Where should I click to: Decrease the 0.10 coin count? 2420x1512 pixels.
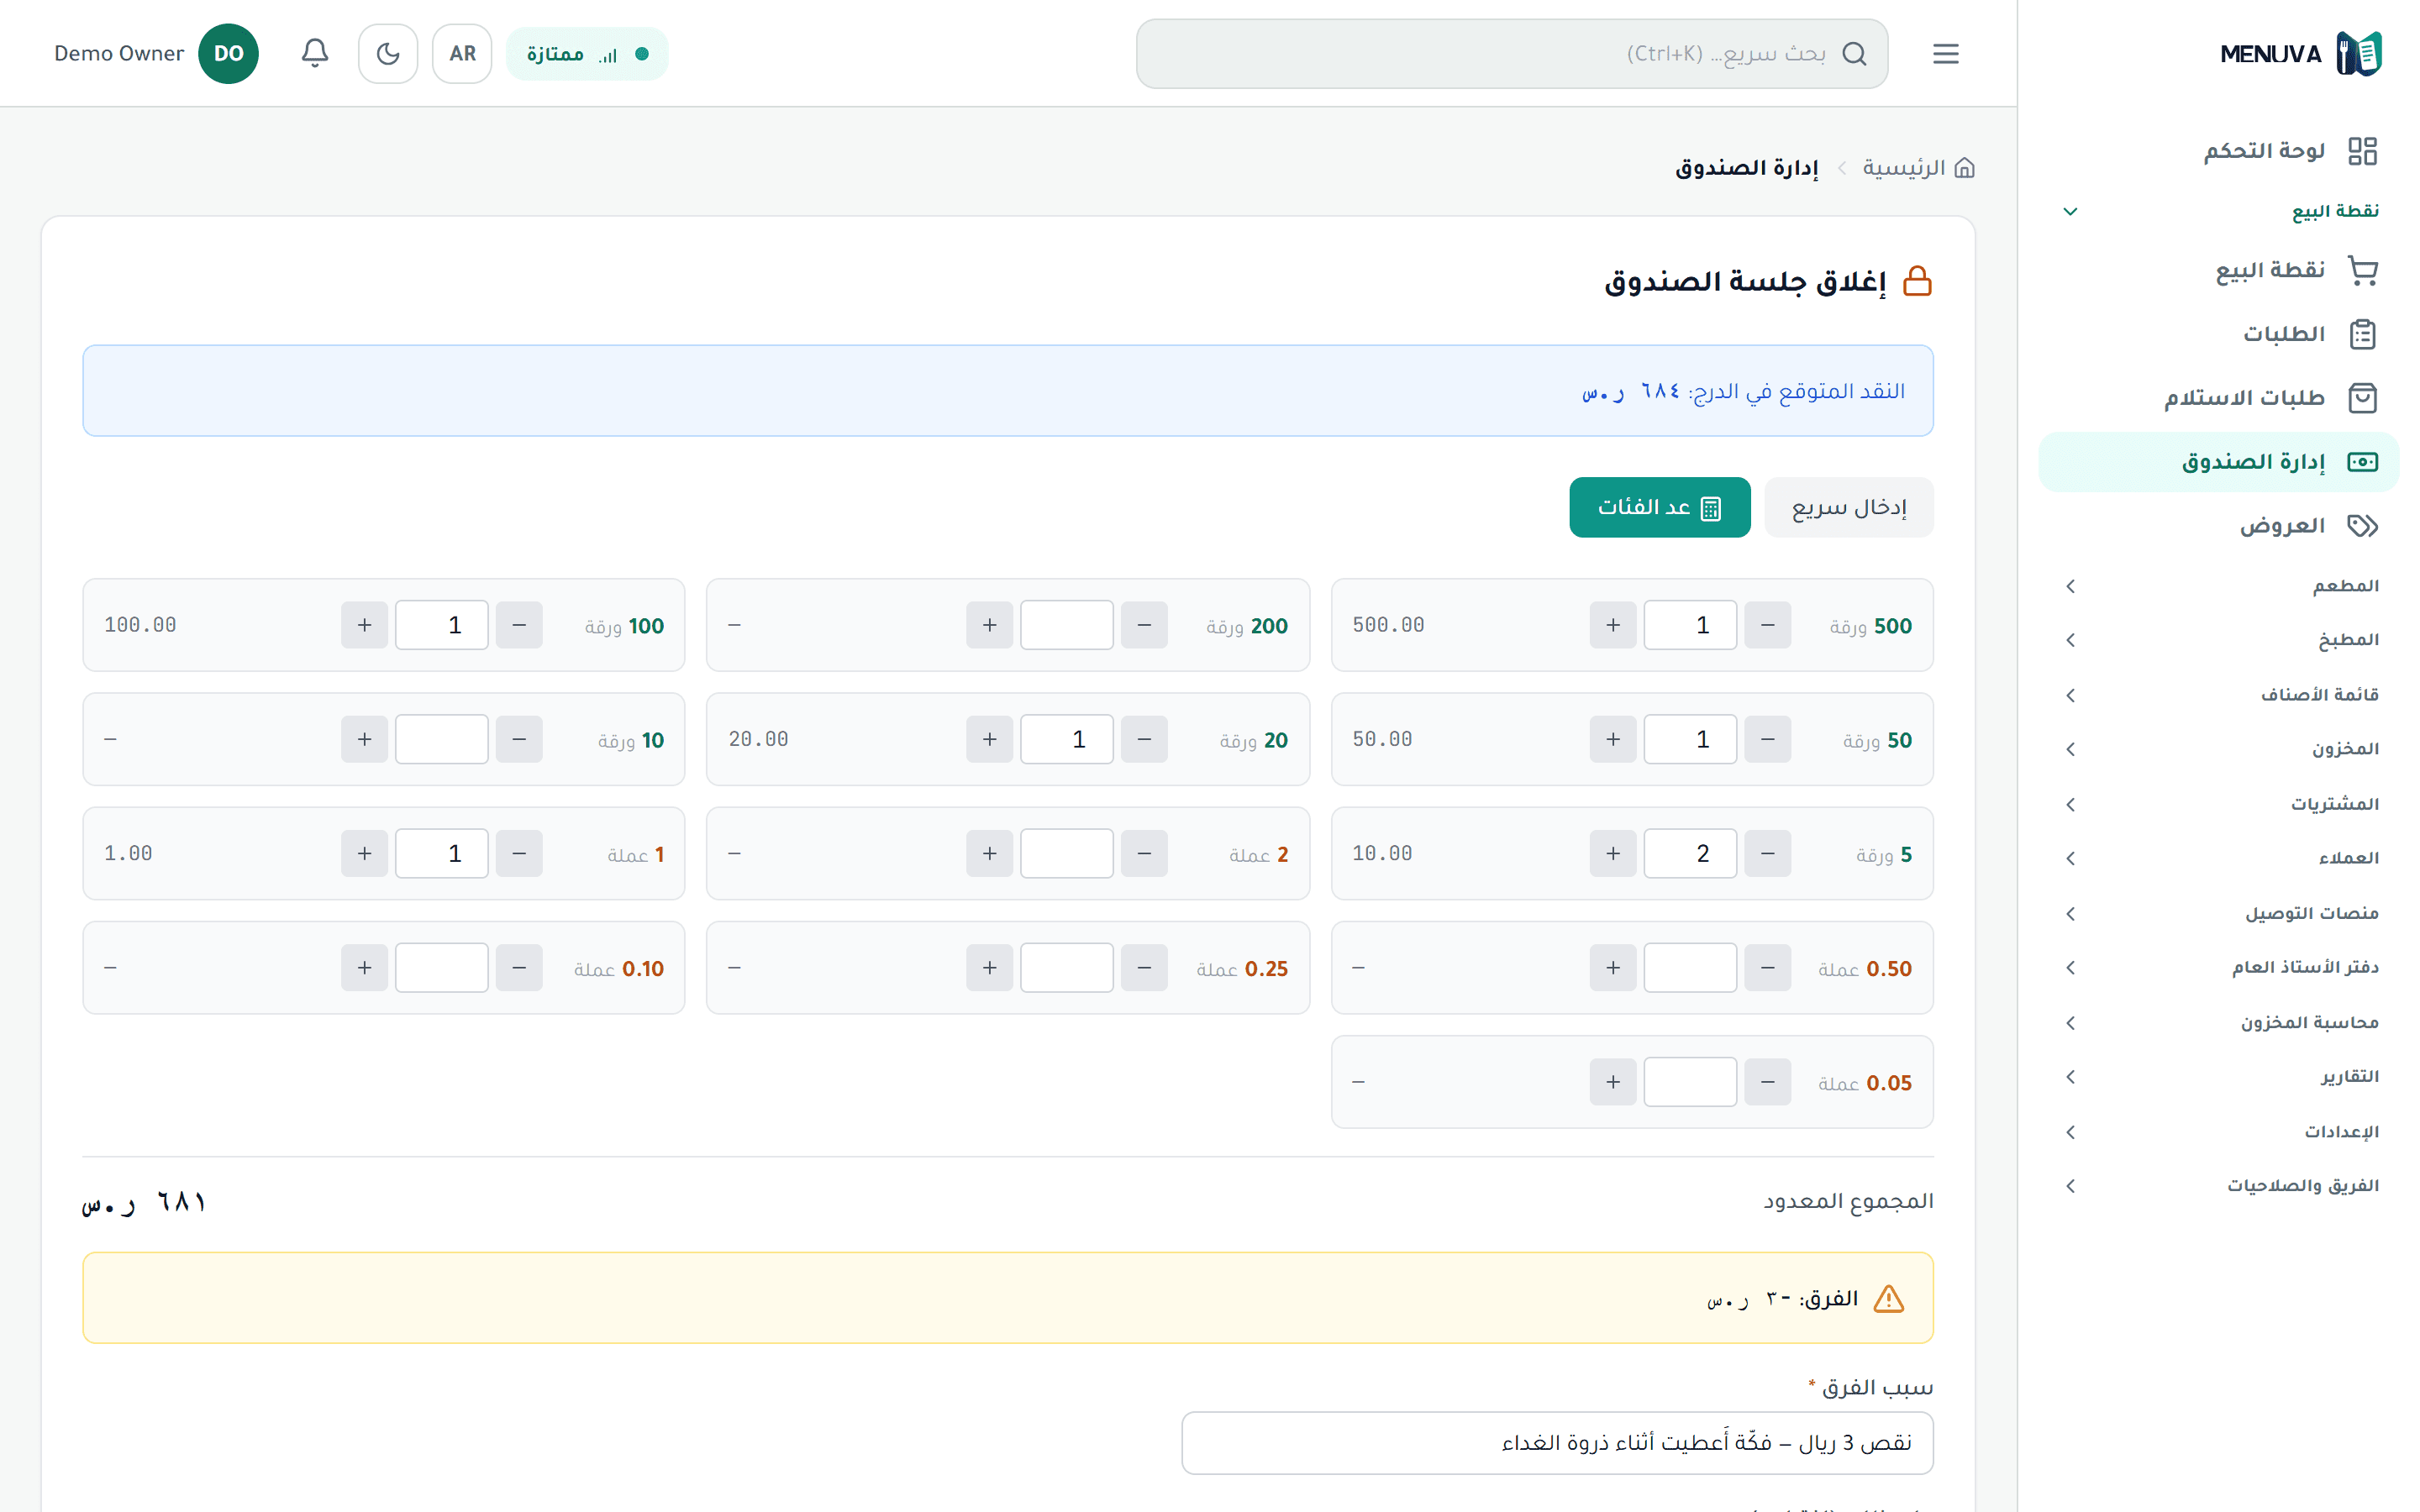(x=519, y=967)
